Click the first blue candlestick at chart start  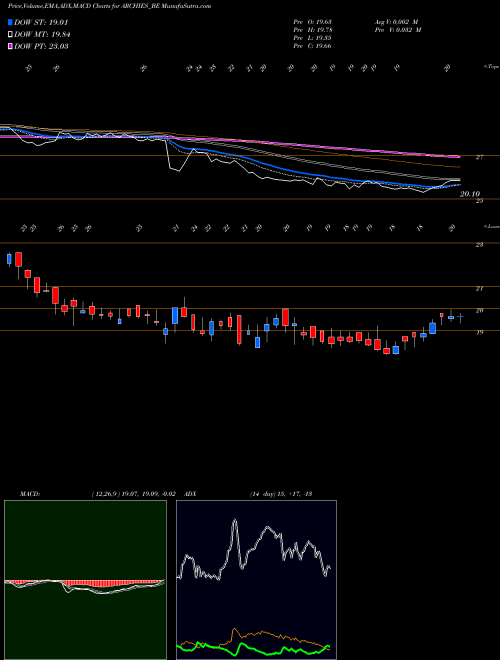(x=9, y=259)
